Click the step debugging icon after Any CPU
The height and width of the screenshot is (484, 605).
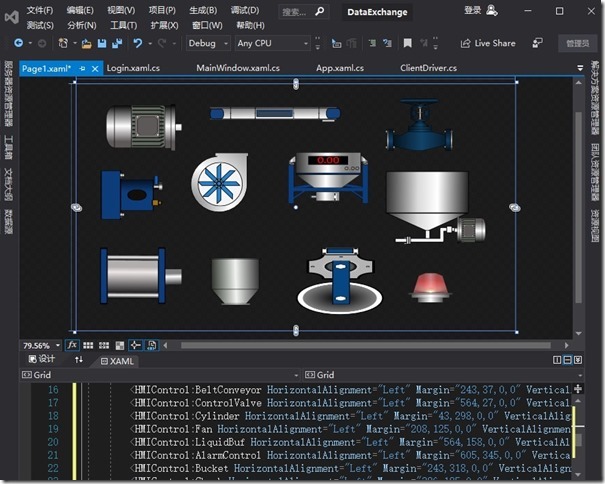(x=336, y=43)
